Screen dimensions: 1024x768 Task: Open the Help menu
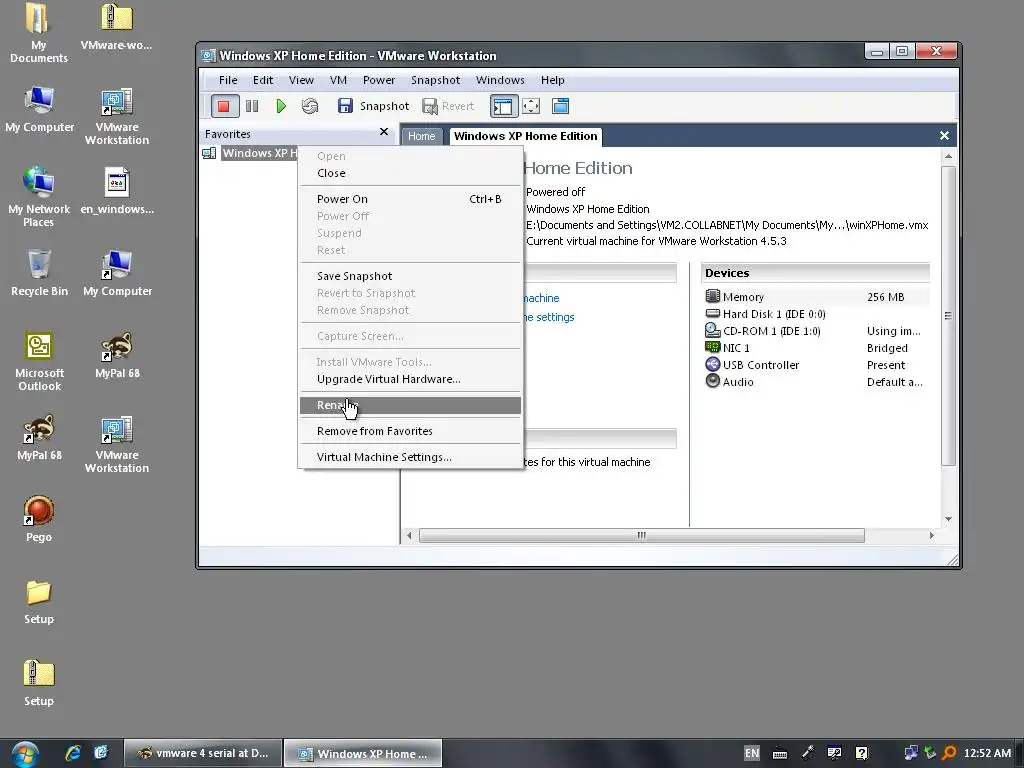[x=552, y=80]
